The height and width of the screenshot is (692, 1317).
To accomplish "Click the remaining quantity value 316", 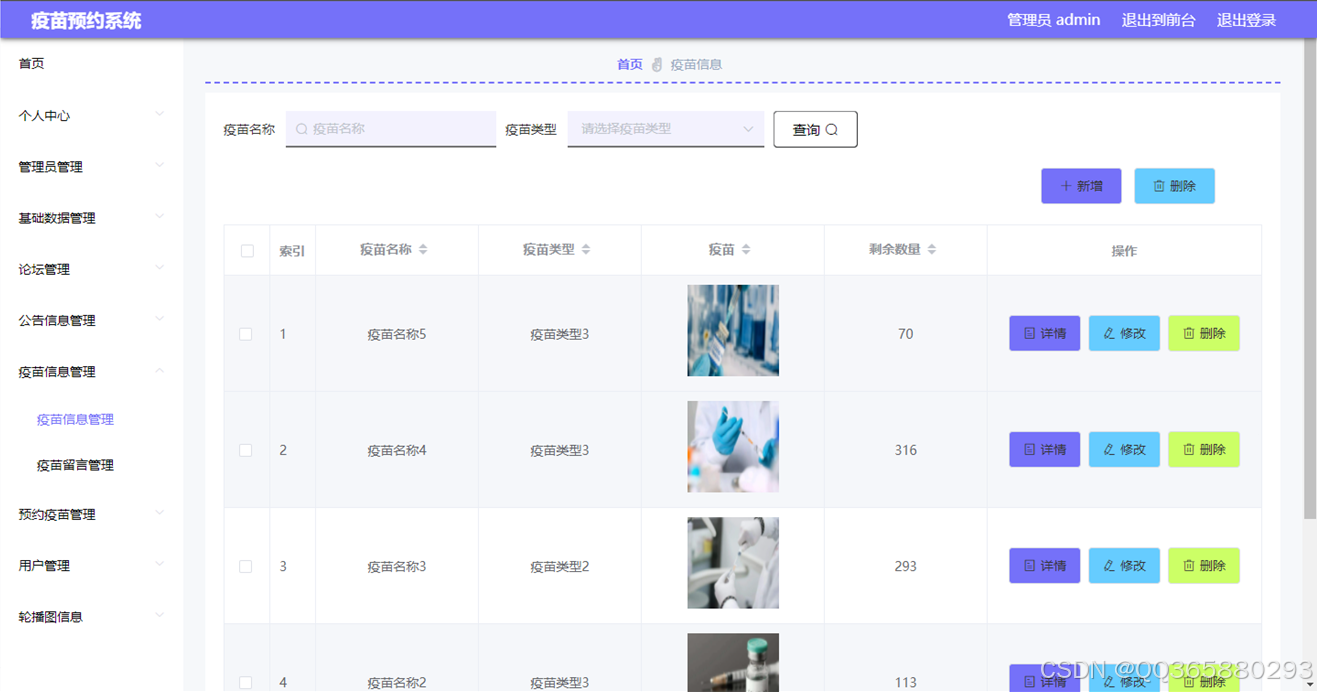I will (906, 450).
